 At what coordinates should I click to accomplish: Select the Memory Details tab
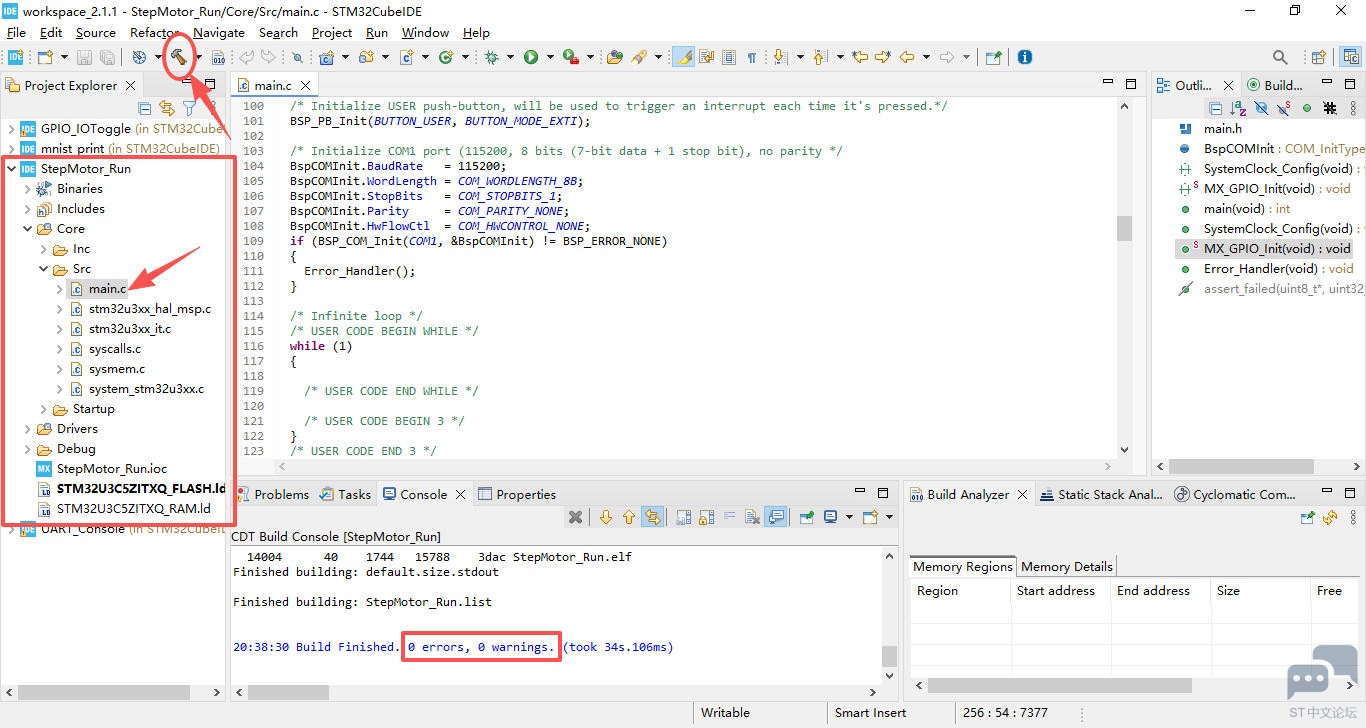click(1066, 566)
